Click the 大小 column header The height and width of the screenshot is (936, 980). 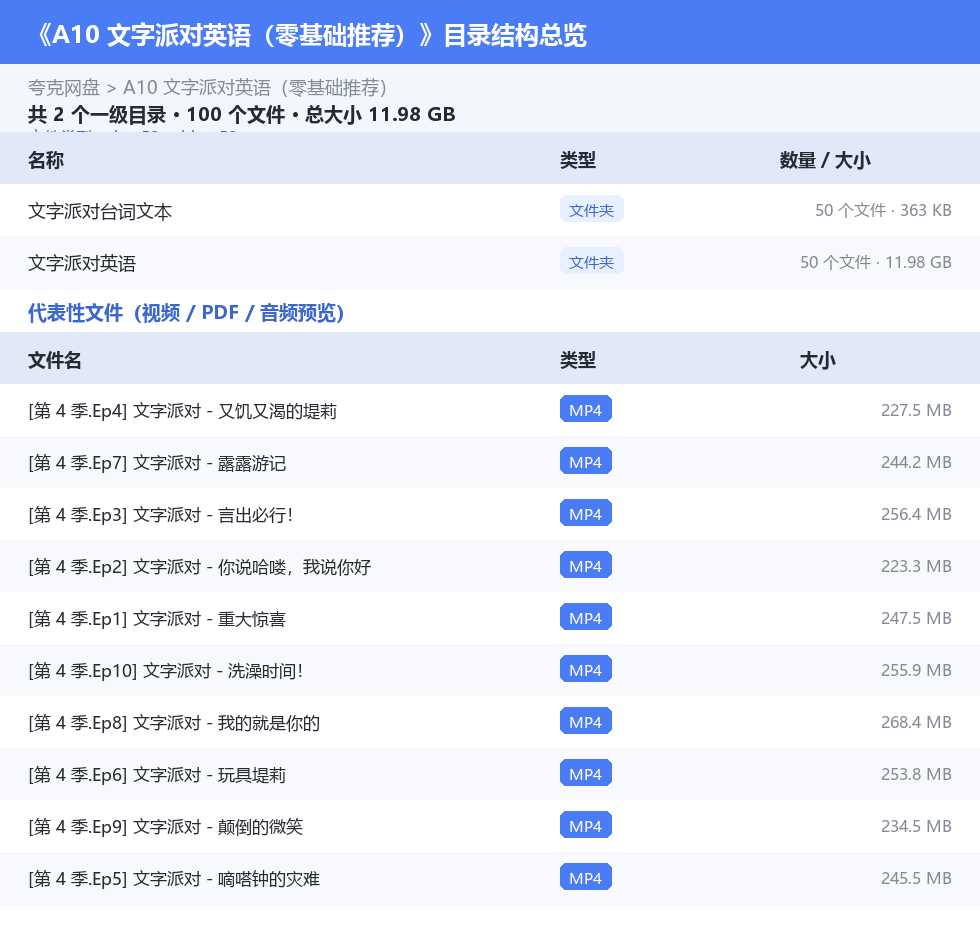[x=818, y=360]
